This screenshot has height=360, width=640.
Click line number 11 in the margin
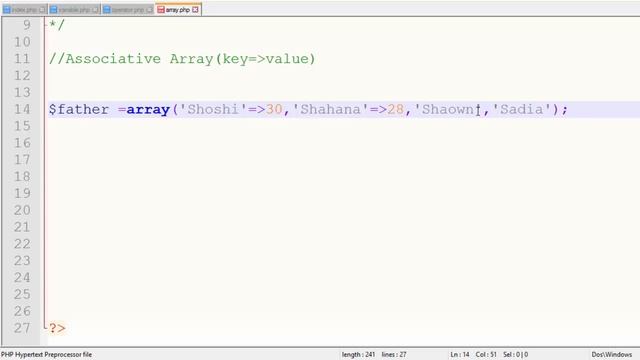pyautogui.click(x=22, y=59)
